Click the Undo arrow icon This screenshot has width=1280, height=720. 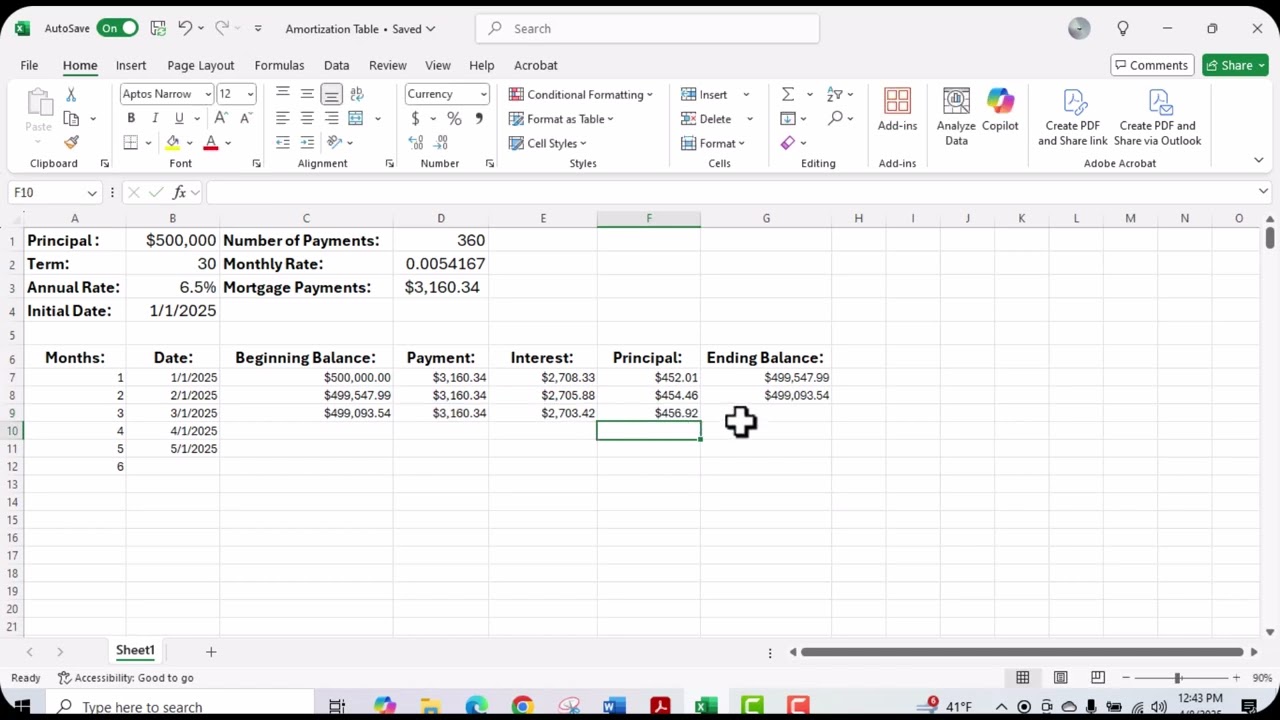185,28
